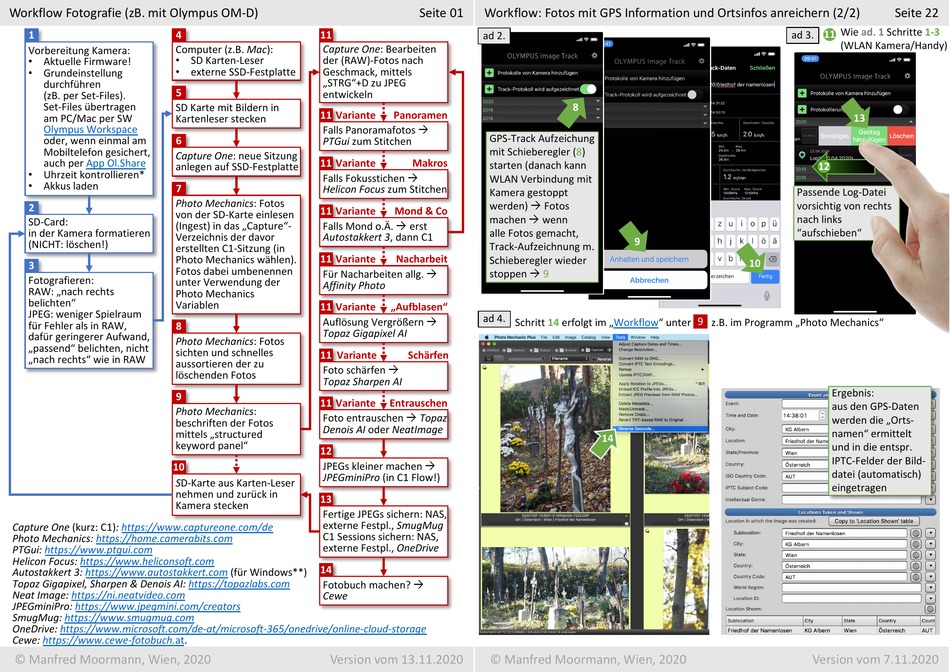
Task: Click the 'KG Albern' cell in the Location Shown table
Action: 822,630
